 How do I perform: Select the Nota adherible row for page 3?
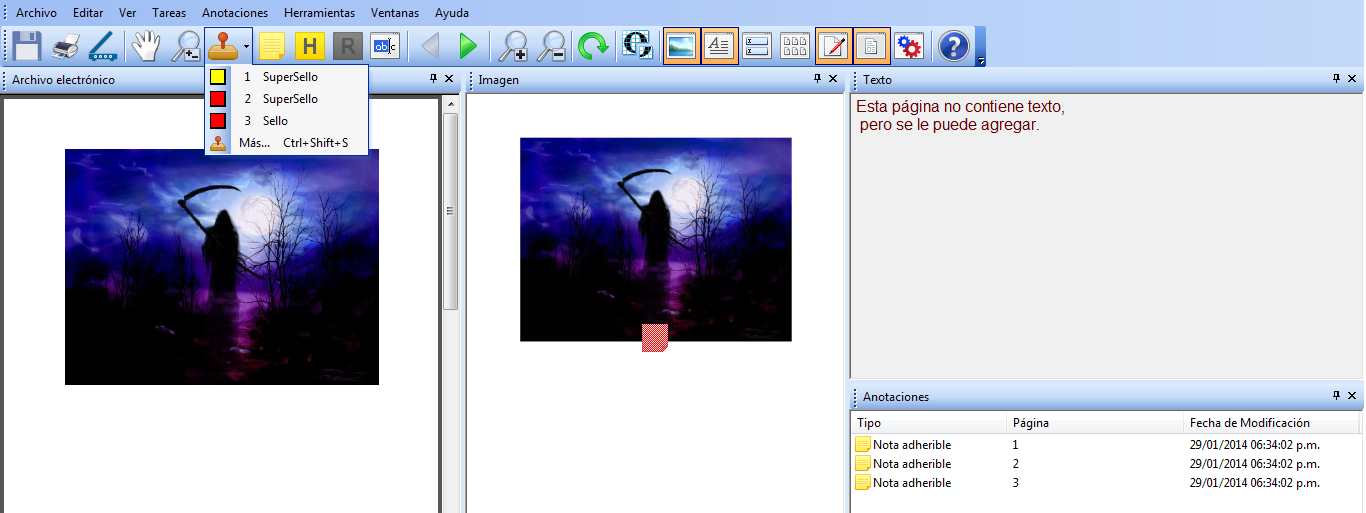click(1105, 483)
